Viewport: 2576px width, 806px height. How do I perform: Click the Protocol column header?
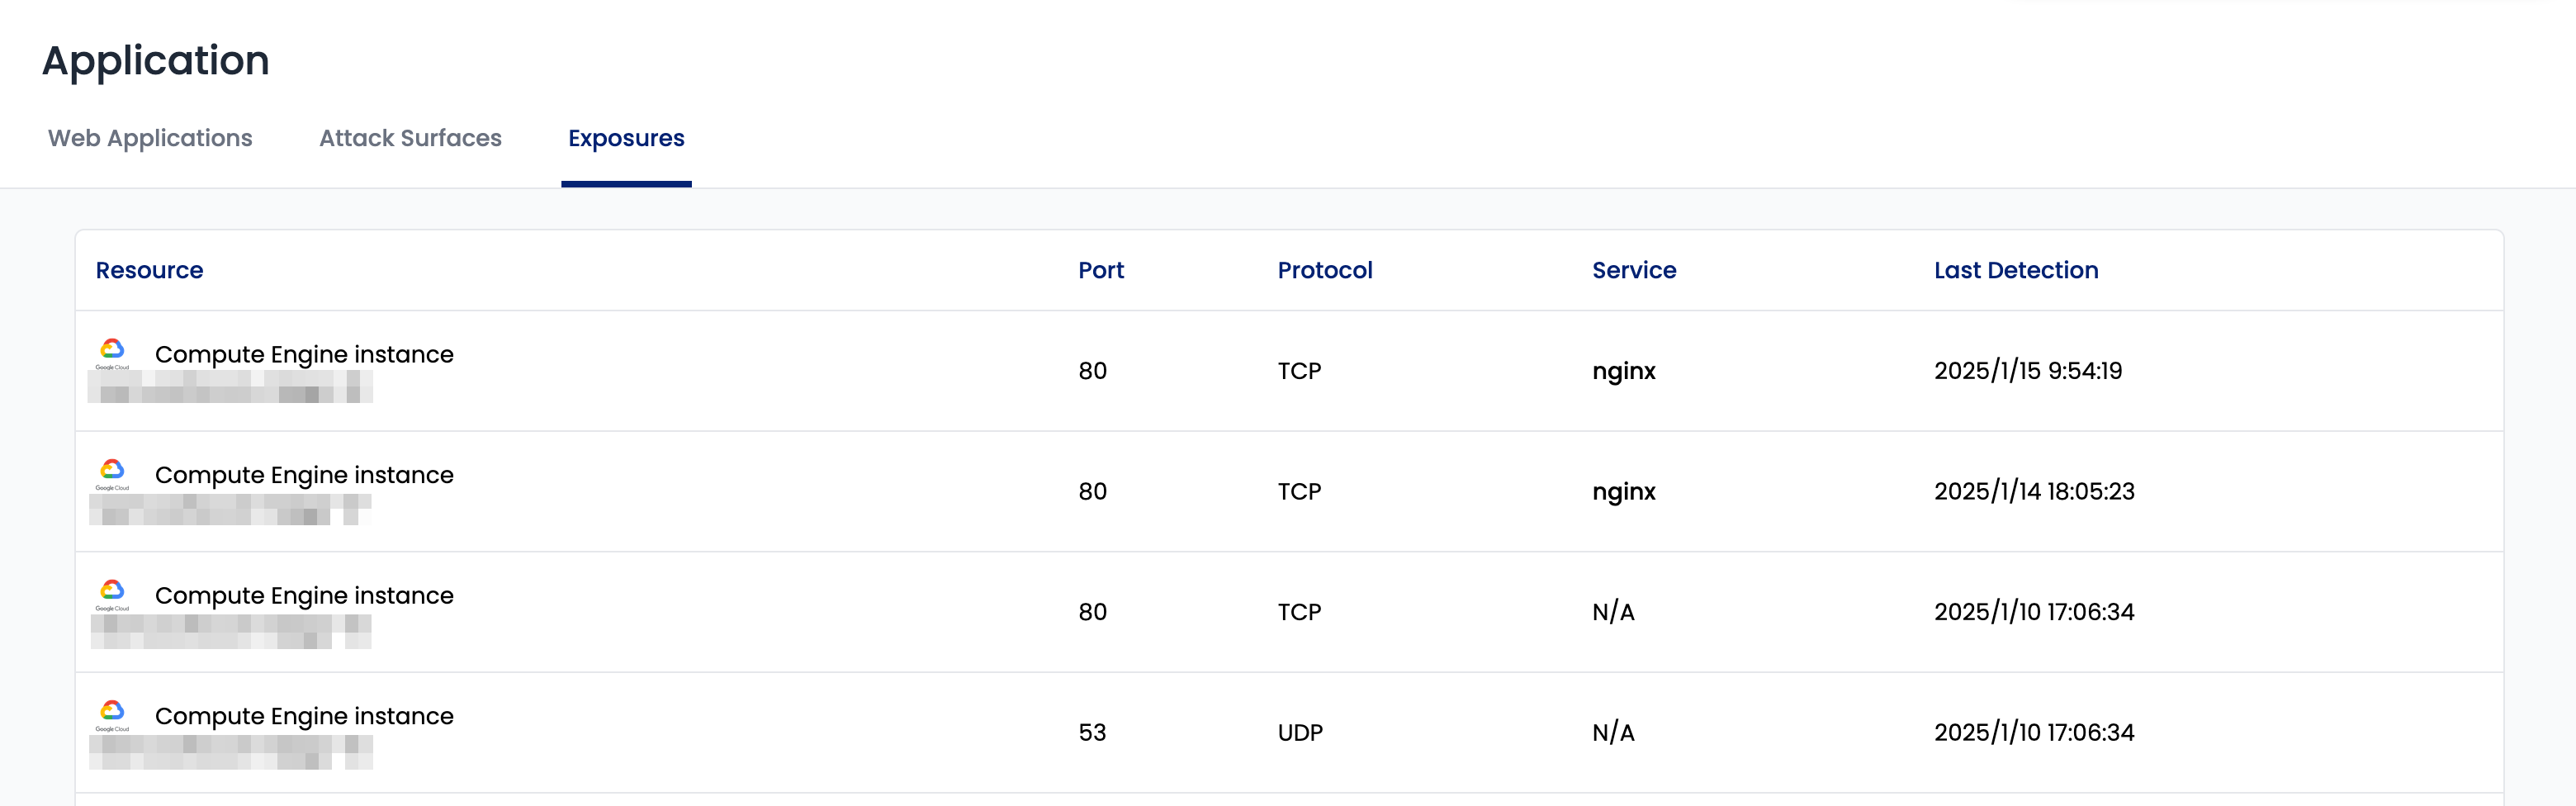(x=1325, y=270)
